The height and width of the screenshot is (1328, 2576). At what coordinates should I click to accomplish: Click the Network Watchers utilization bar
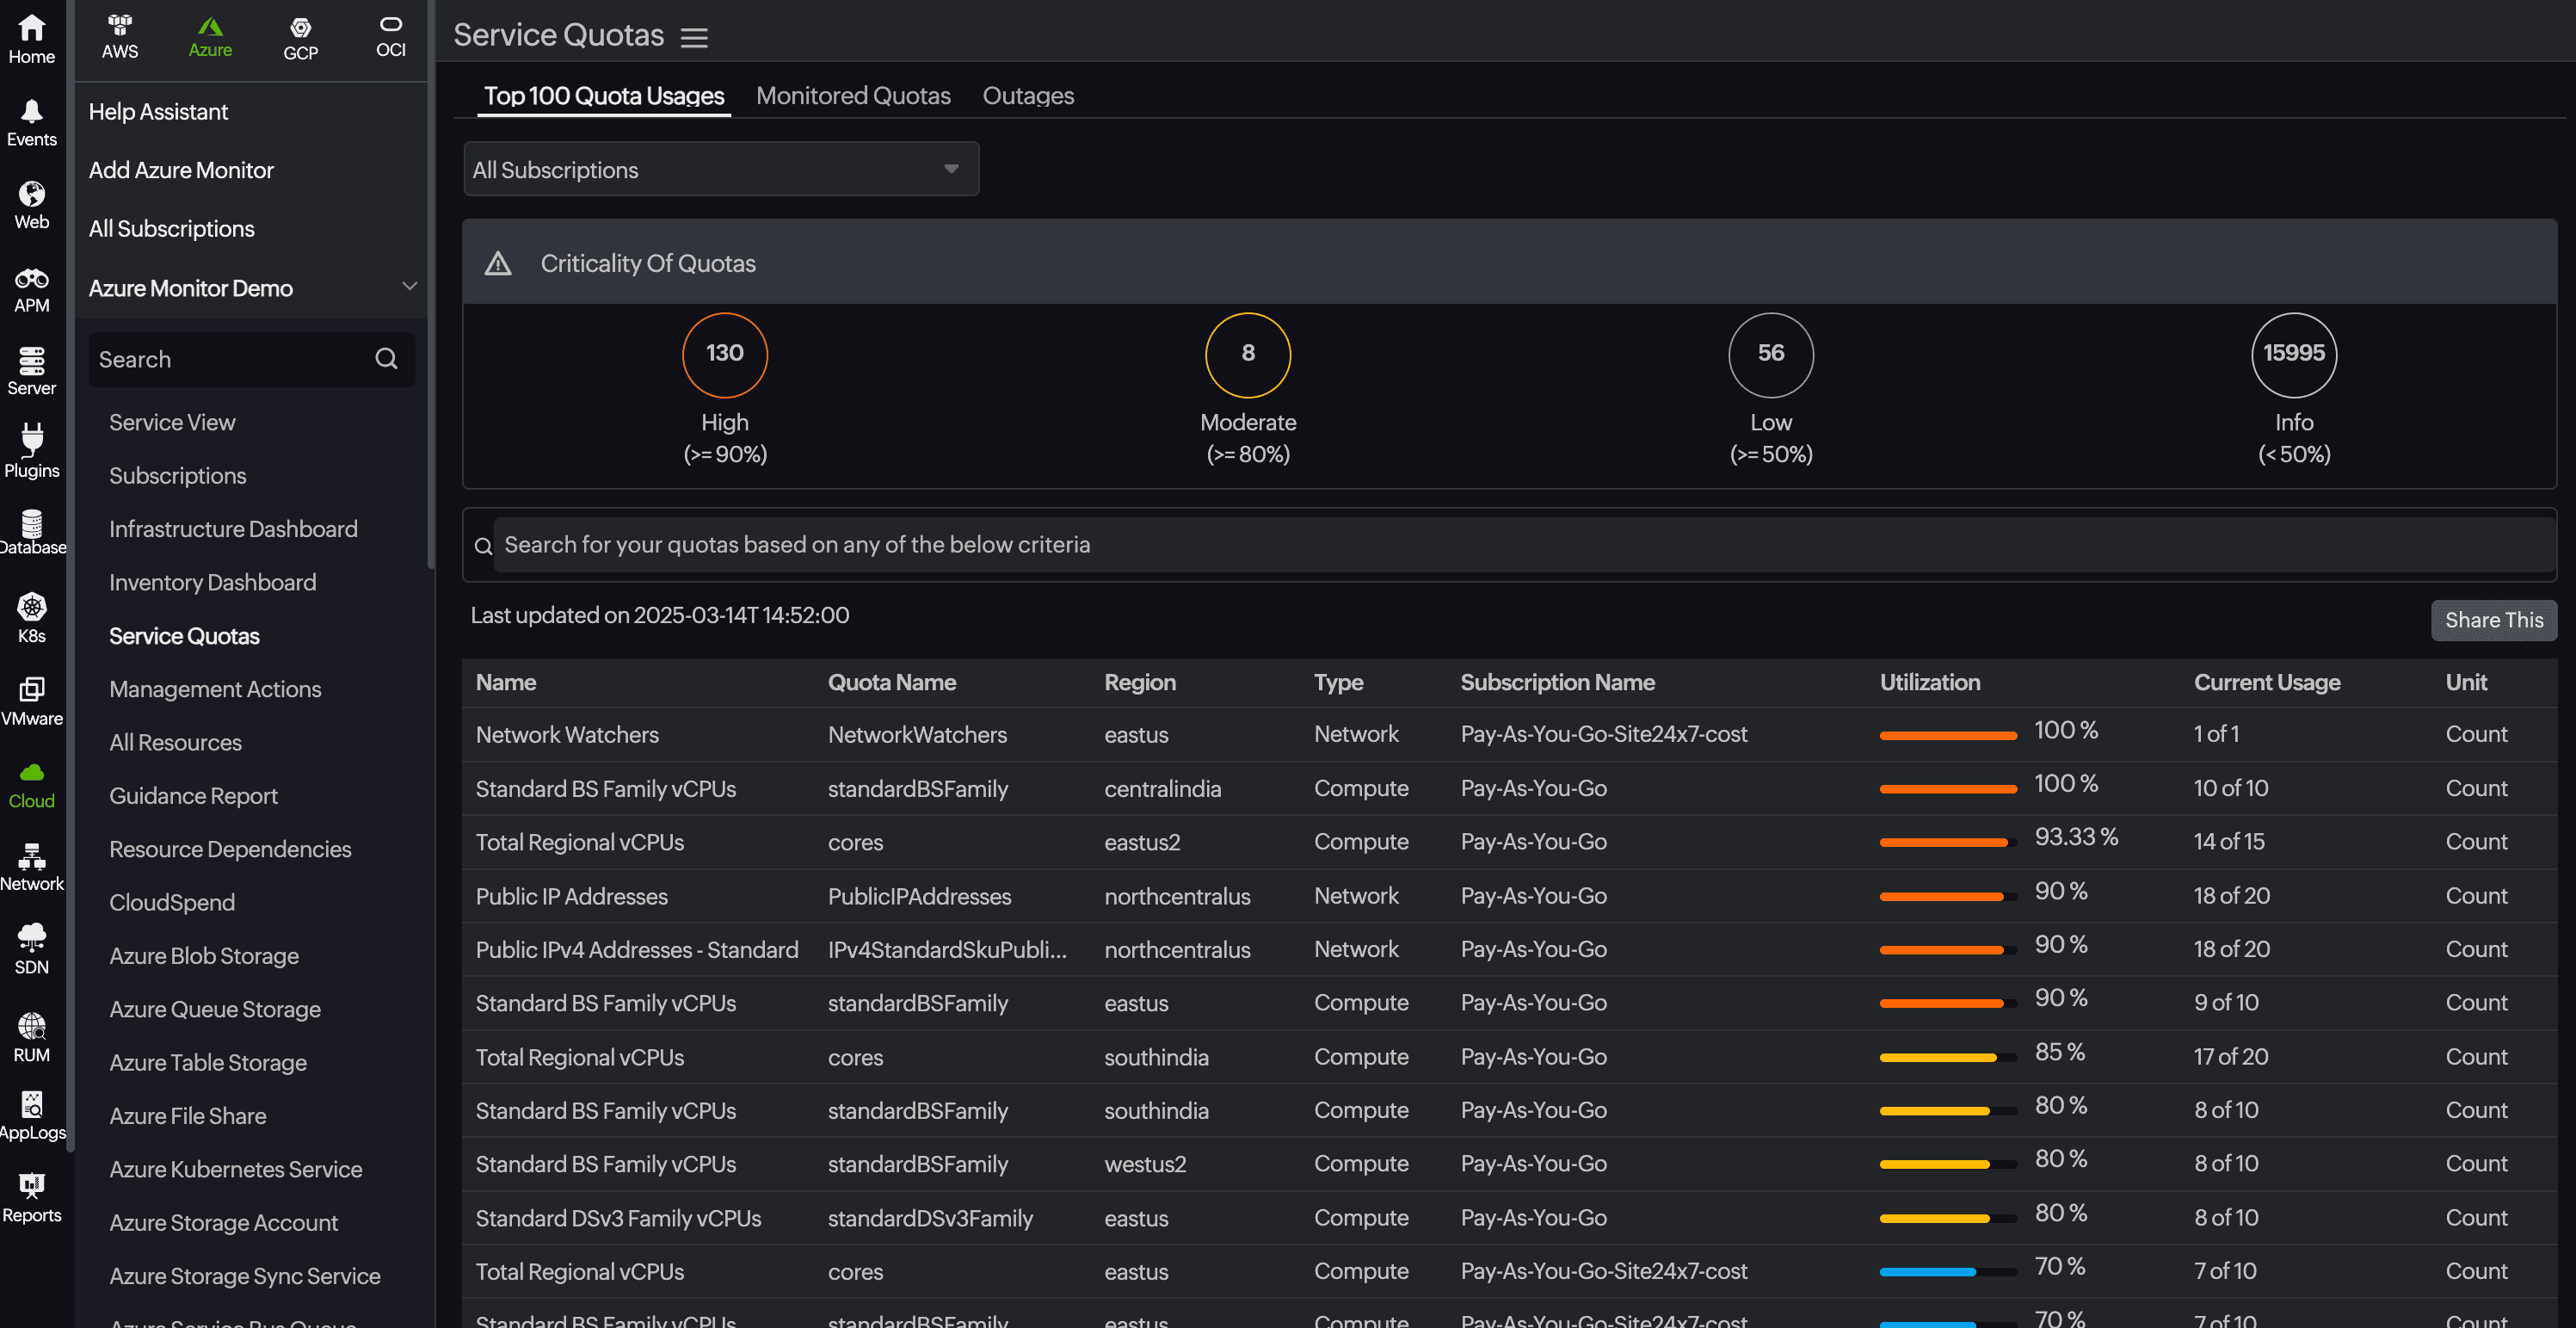click(x=1947, y=735)
